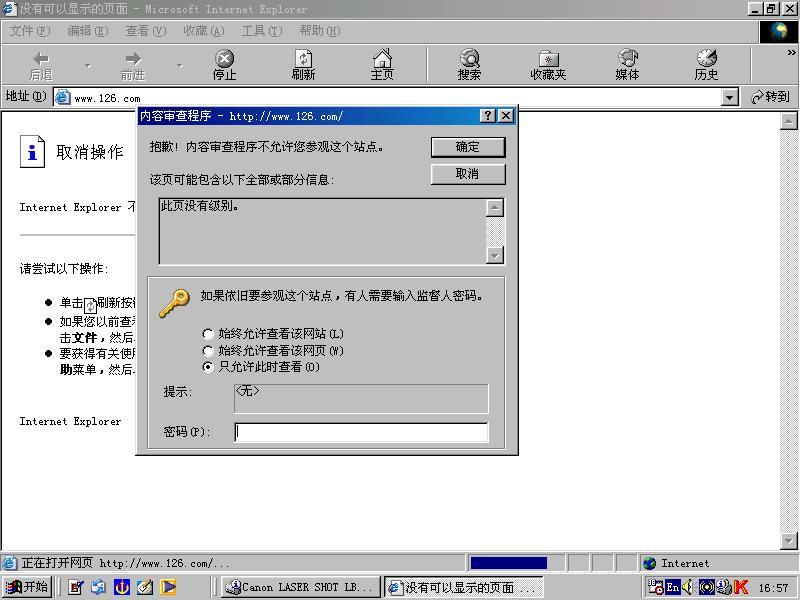Expand the toolbar overflow chevron
Image resolution: width=800 pixels, height=600 pixels.
(x=791, y=53)
